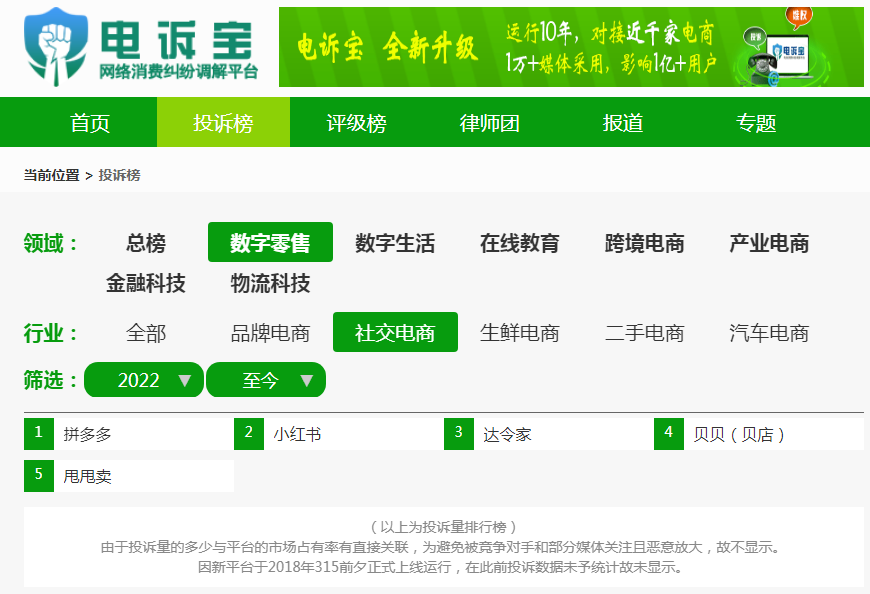
Task: Choose the 数字生活 domain filter
Action: tap(395, 242)
